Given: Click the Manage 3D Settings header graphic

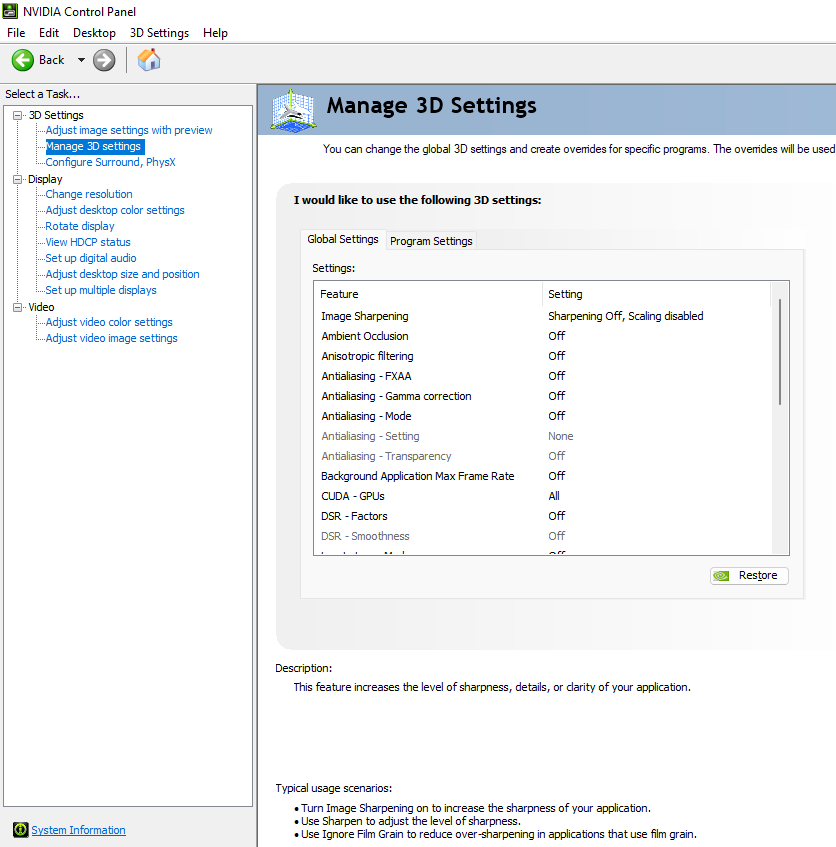Looking at the screenshot, I should point(293,110).
